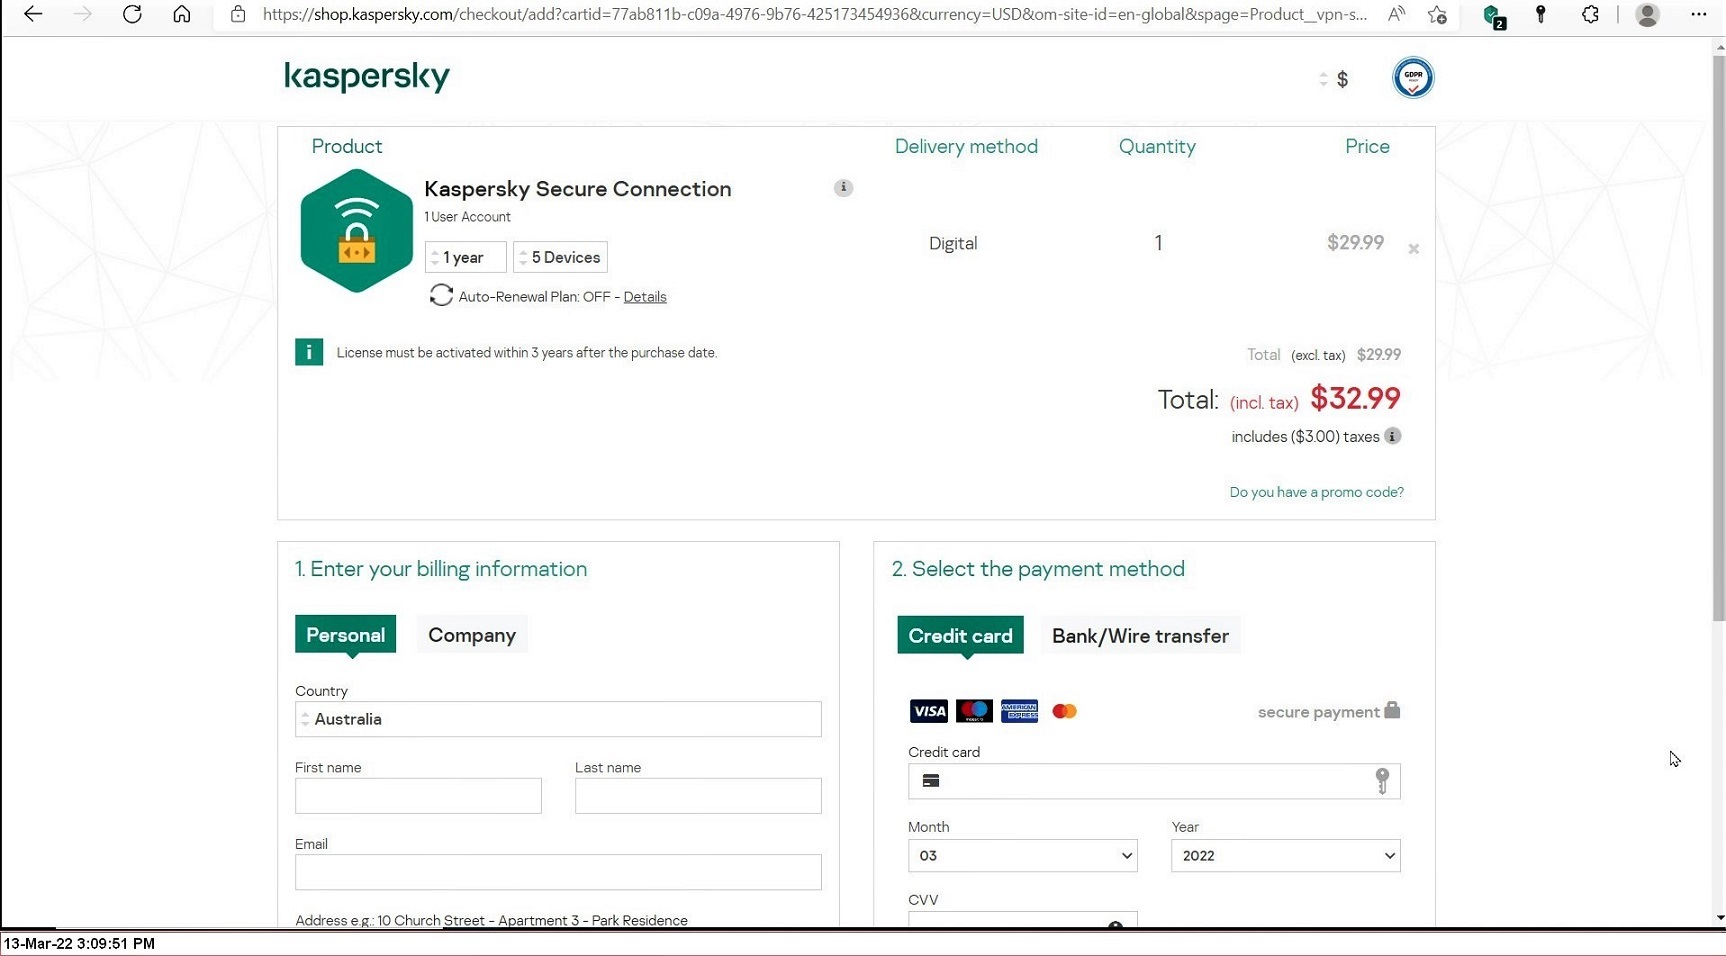Click the browser forward arrow
Image resolution: width=1726 pixels, height=956 pixels.
[83, 14]
